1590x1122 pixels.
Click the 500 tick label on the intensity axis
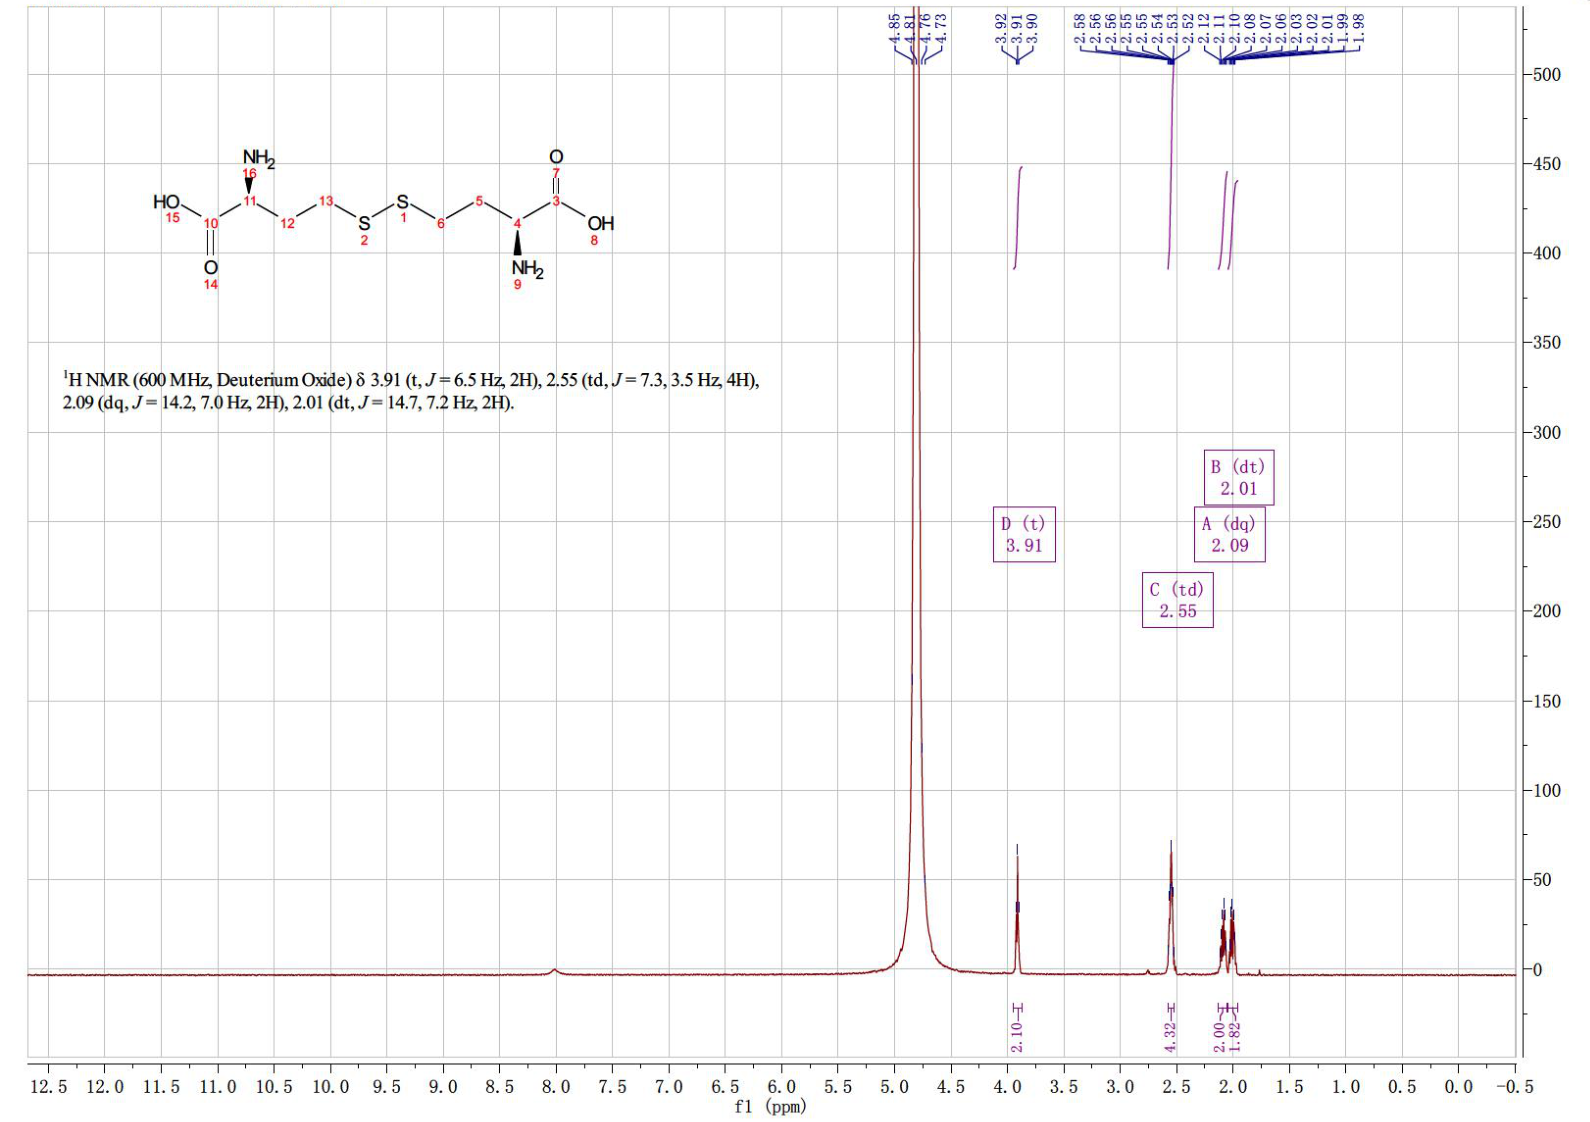[1546, 75]
